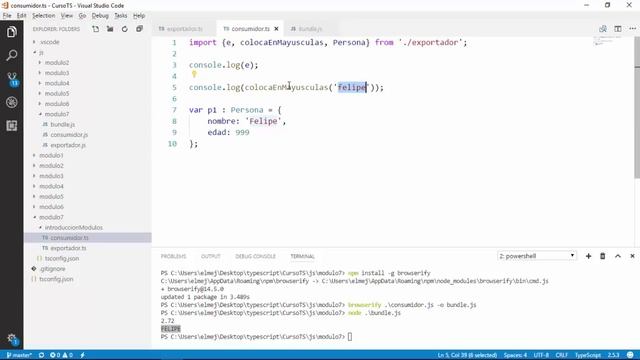The width and height of the screenshot is (640, 360).
Task: Close the consumidor.ts editor tab
Action: click(x=276, y=29)
